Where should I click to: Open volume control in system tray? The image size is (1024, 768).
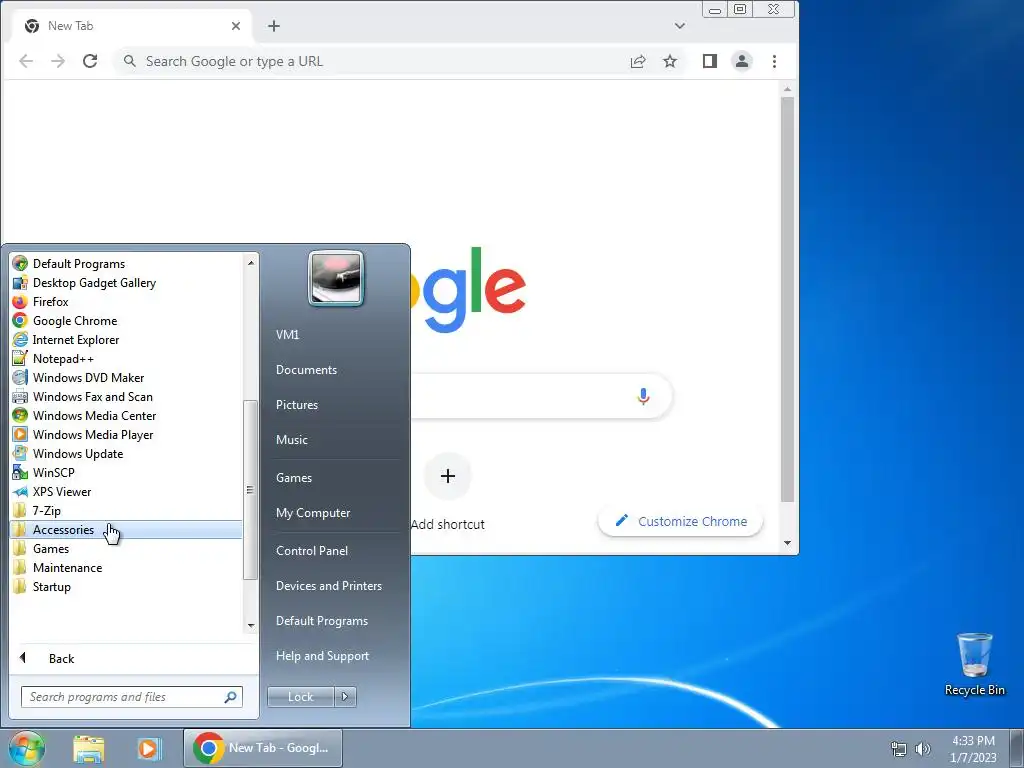(923, 749)
